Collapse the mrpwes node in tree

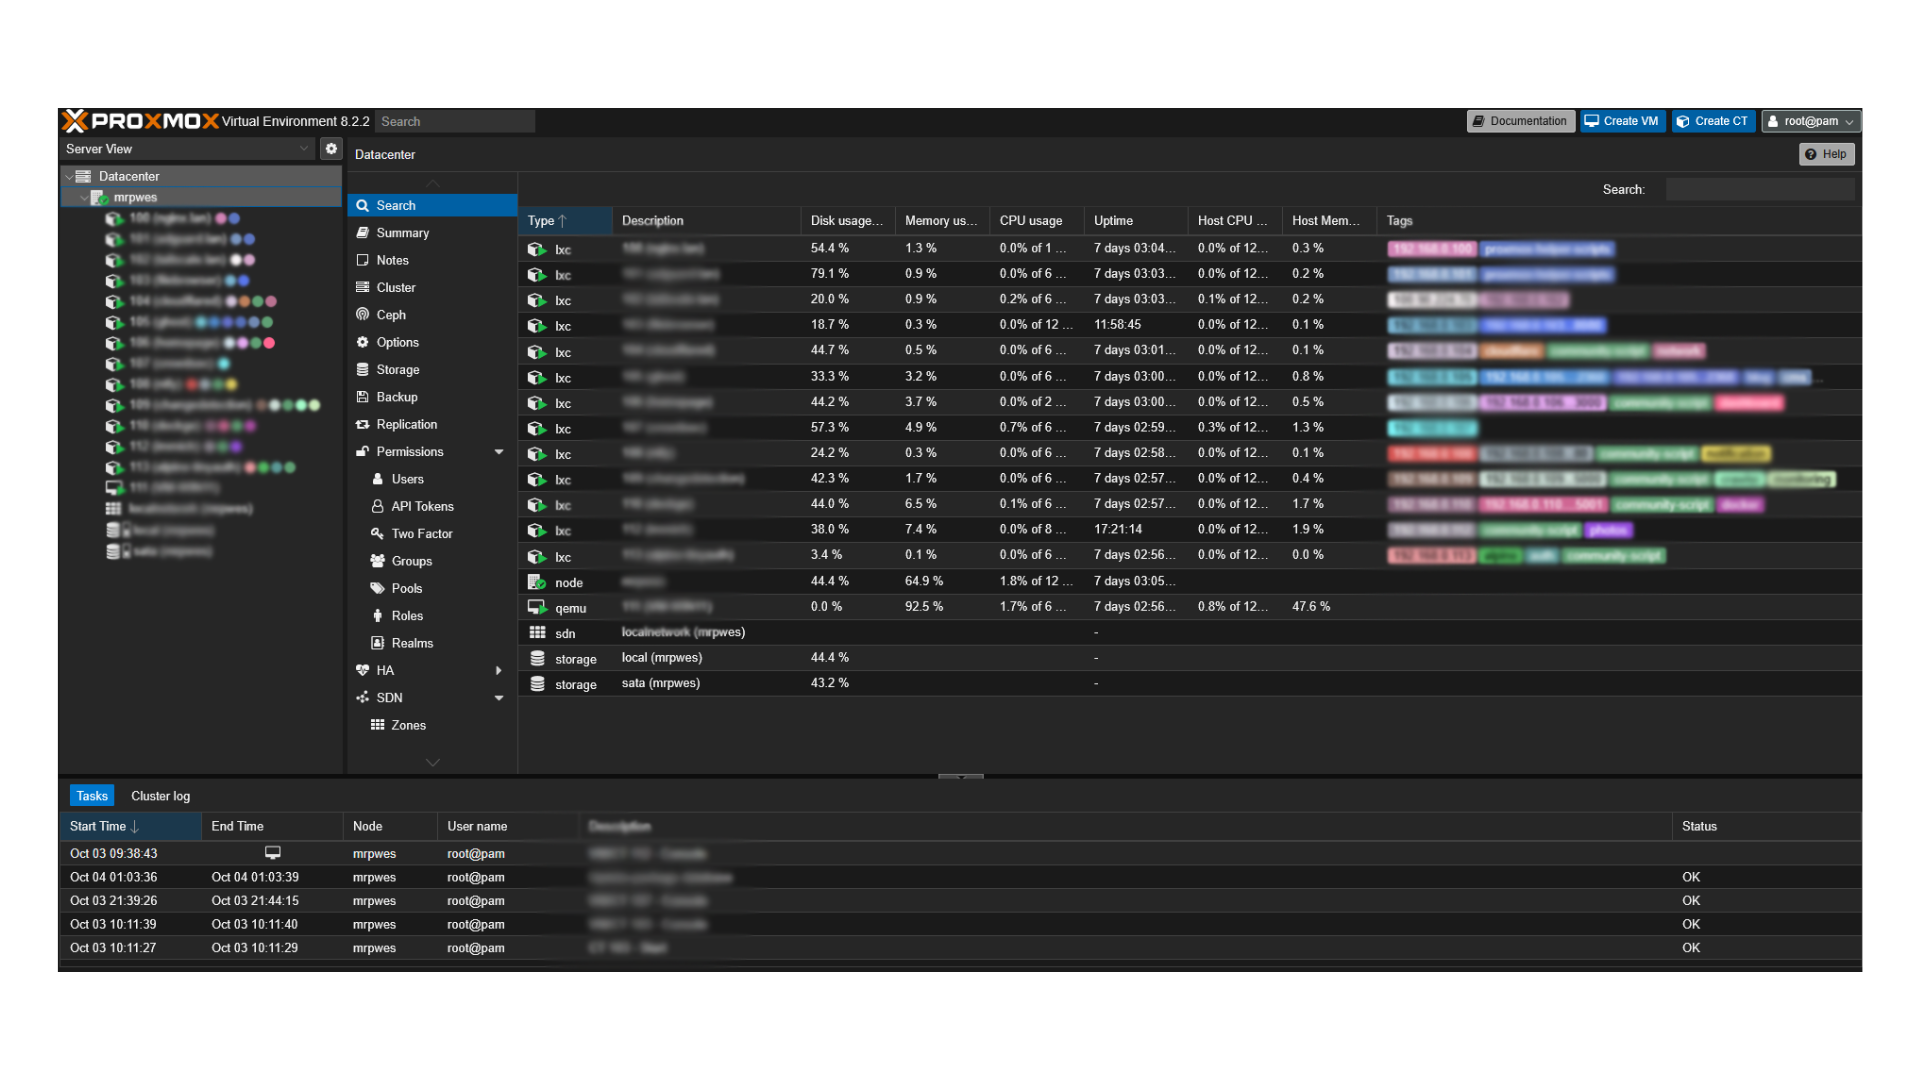(84, 198)
